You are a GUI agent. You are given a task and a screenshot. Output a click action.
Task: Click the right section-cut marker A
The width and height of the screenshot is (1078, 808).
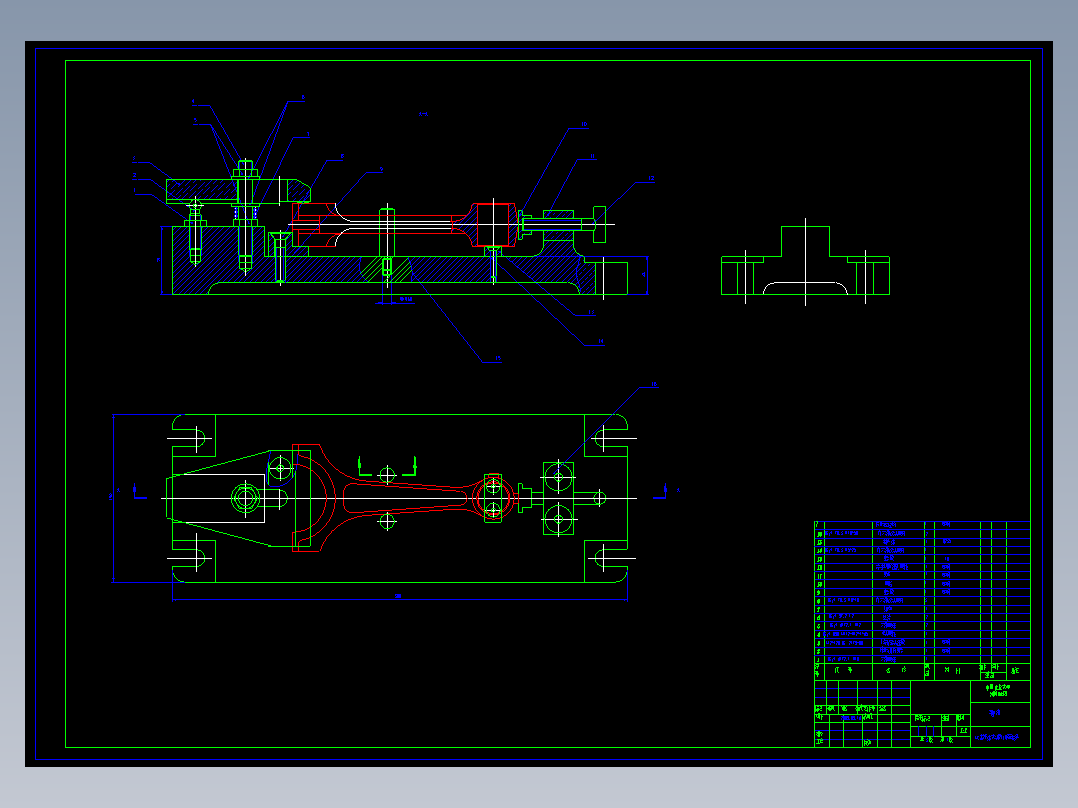point(664,491)
